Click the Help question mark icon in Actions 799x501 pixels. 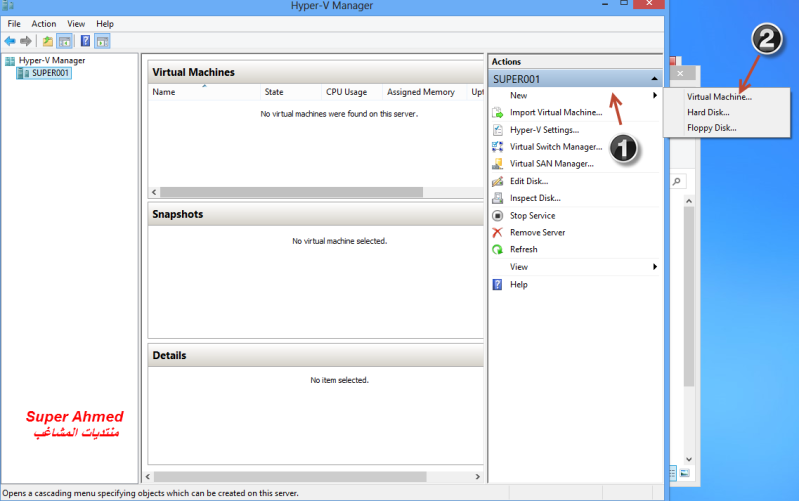[x=497, y=284]
